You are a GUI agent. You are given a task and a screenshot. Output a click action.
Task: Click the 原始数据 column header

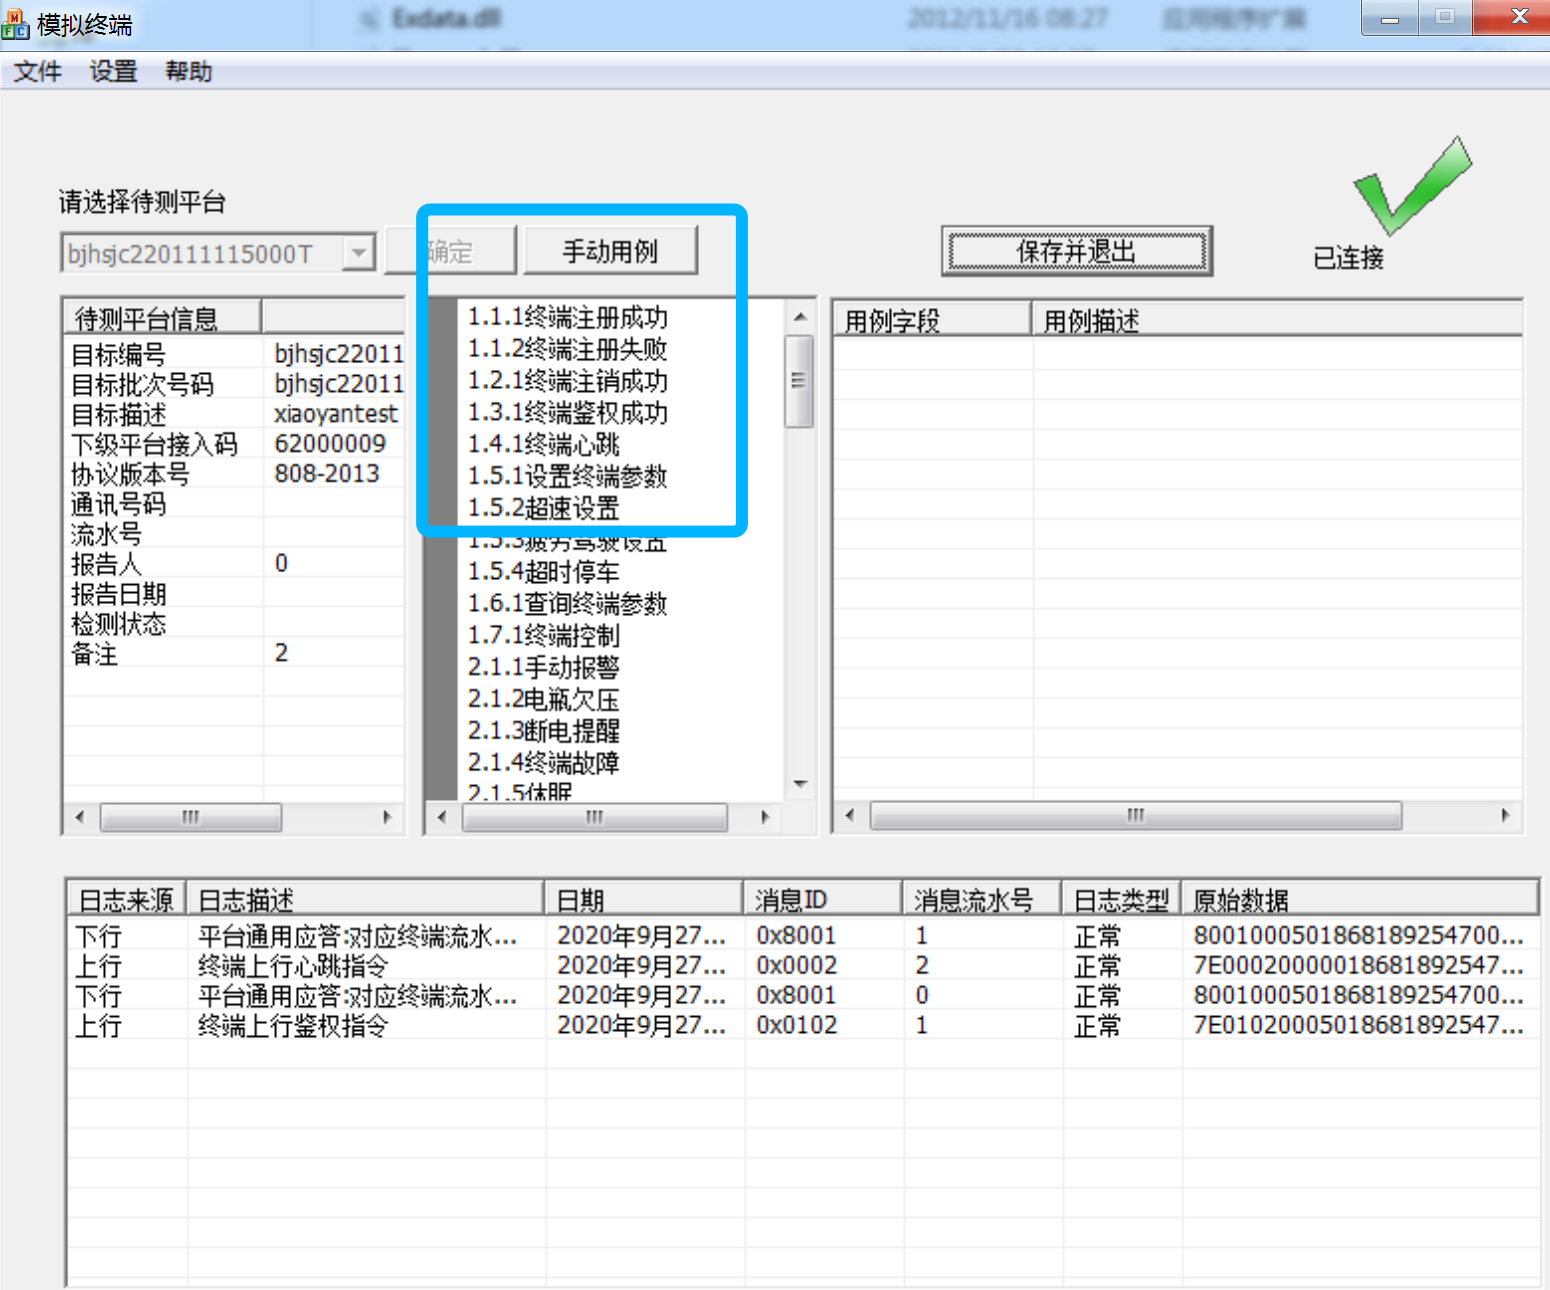click(x=1240, y=898)
